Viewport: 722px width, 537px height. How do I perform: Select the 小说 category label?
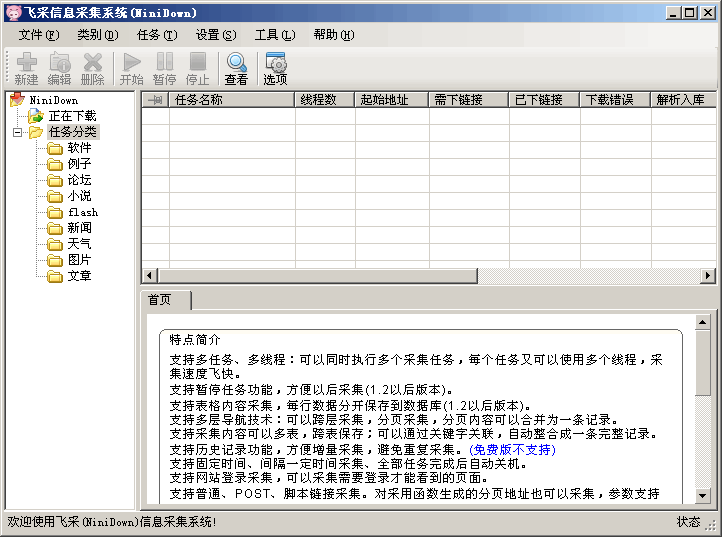[x=80, y=196]
